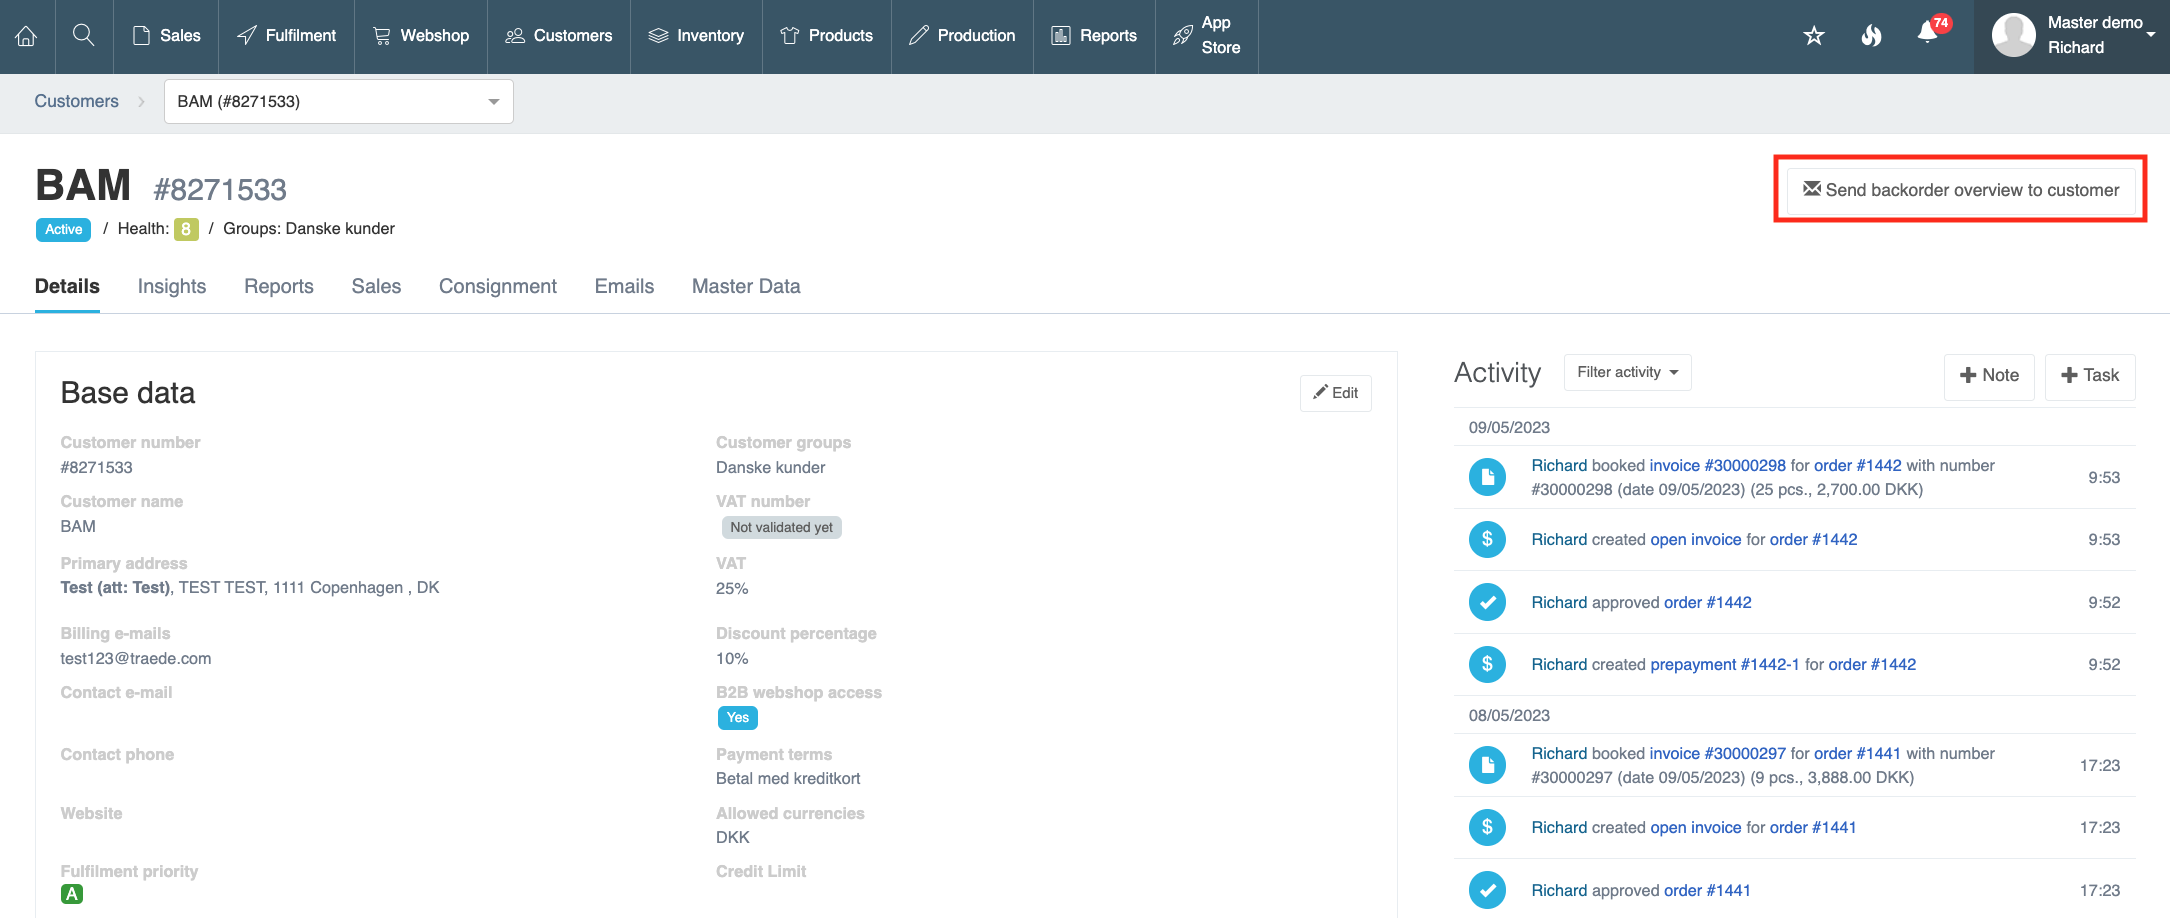Open the Inventory menu
The image size is (2170, 918).
pyautogui.click(x=696, y=36)
